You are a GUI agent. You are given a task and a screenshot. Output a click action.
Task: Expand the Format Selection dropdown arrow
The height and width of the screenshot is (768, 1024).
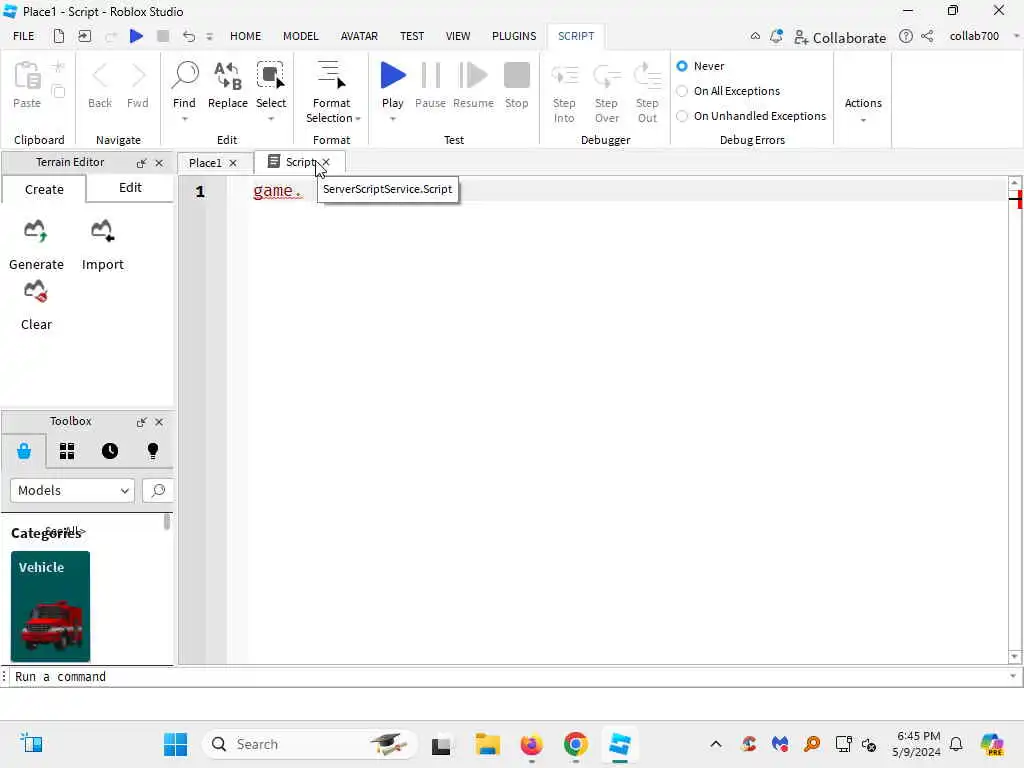coord(358,119)
